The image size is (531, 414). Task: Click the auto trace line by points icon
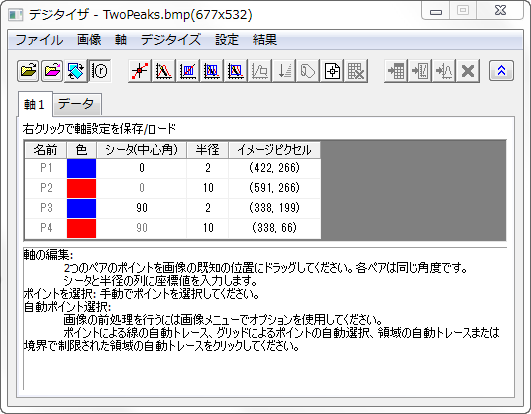pyautogui.click(x=164, y=71)
